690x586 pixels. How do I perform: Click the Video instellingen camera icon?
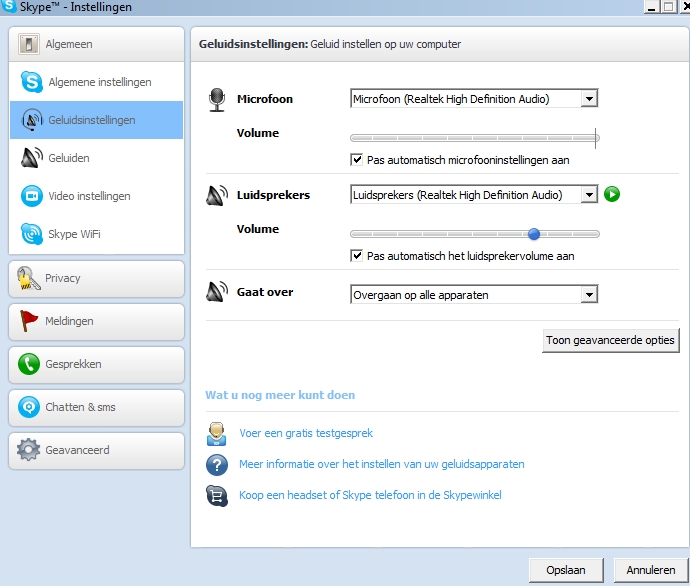tap(32, 196)
